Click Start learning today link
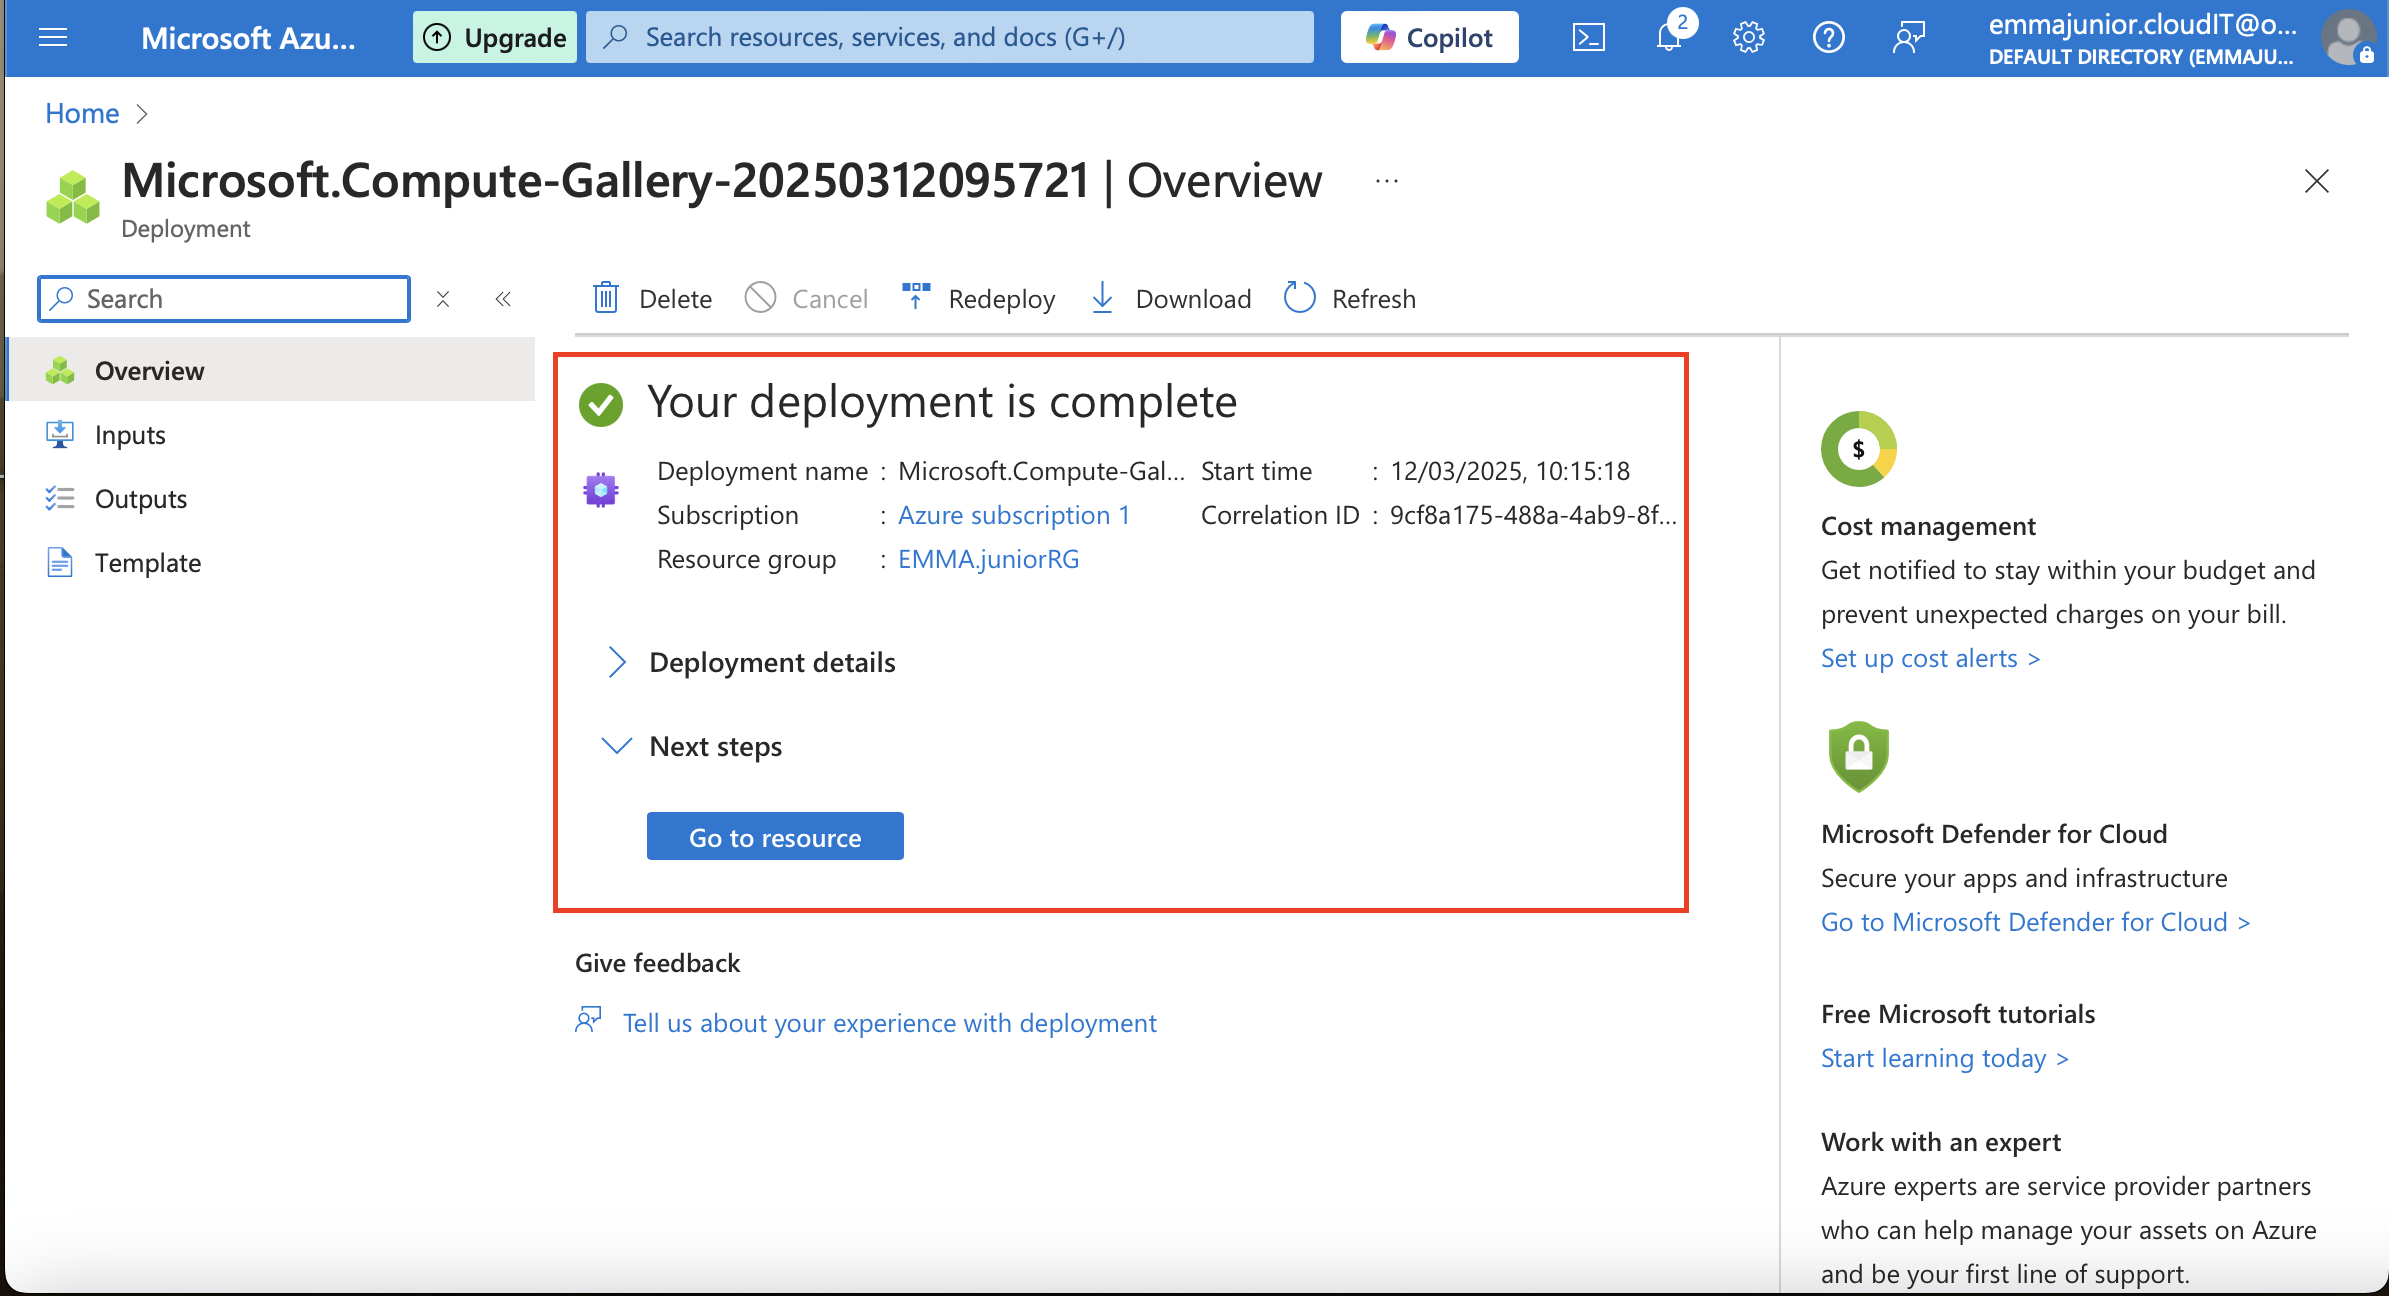 point(1944,1058)
